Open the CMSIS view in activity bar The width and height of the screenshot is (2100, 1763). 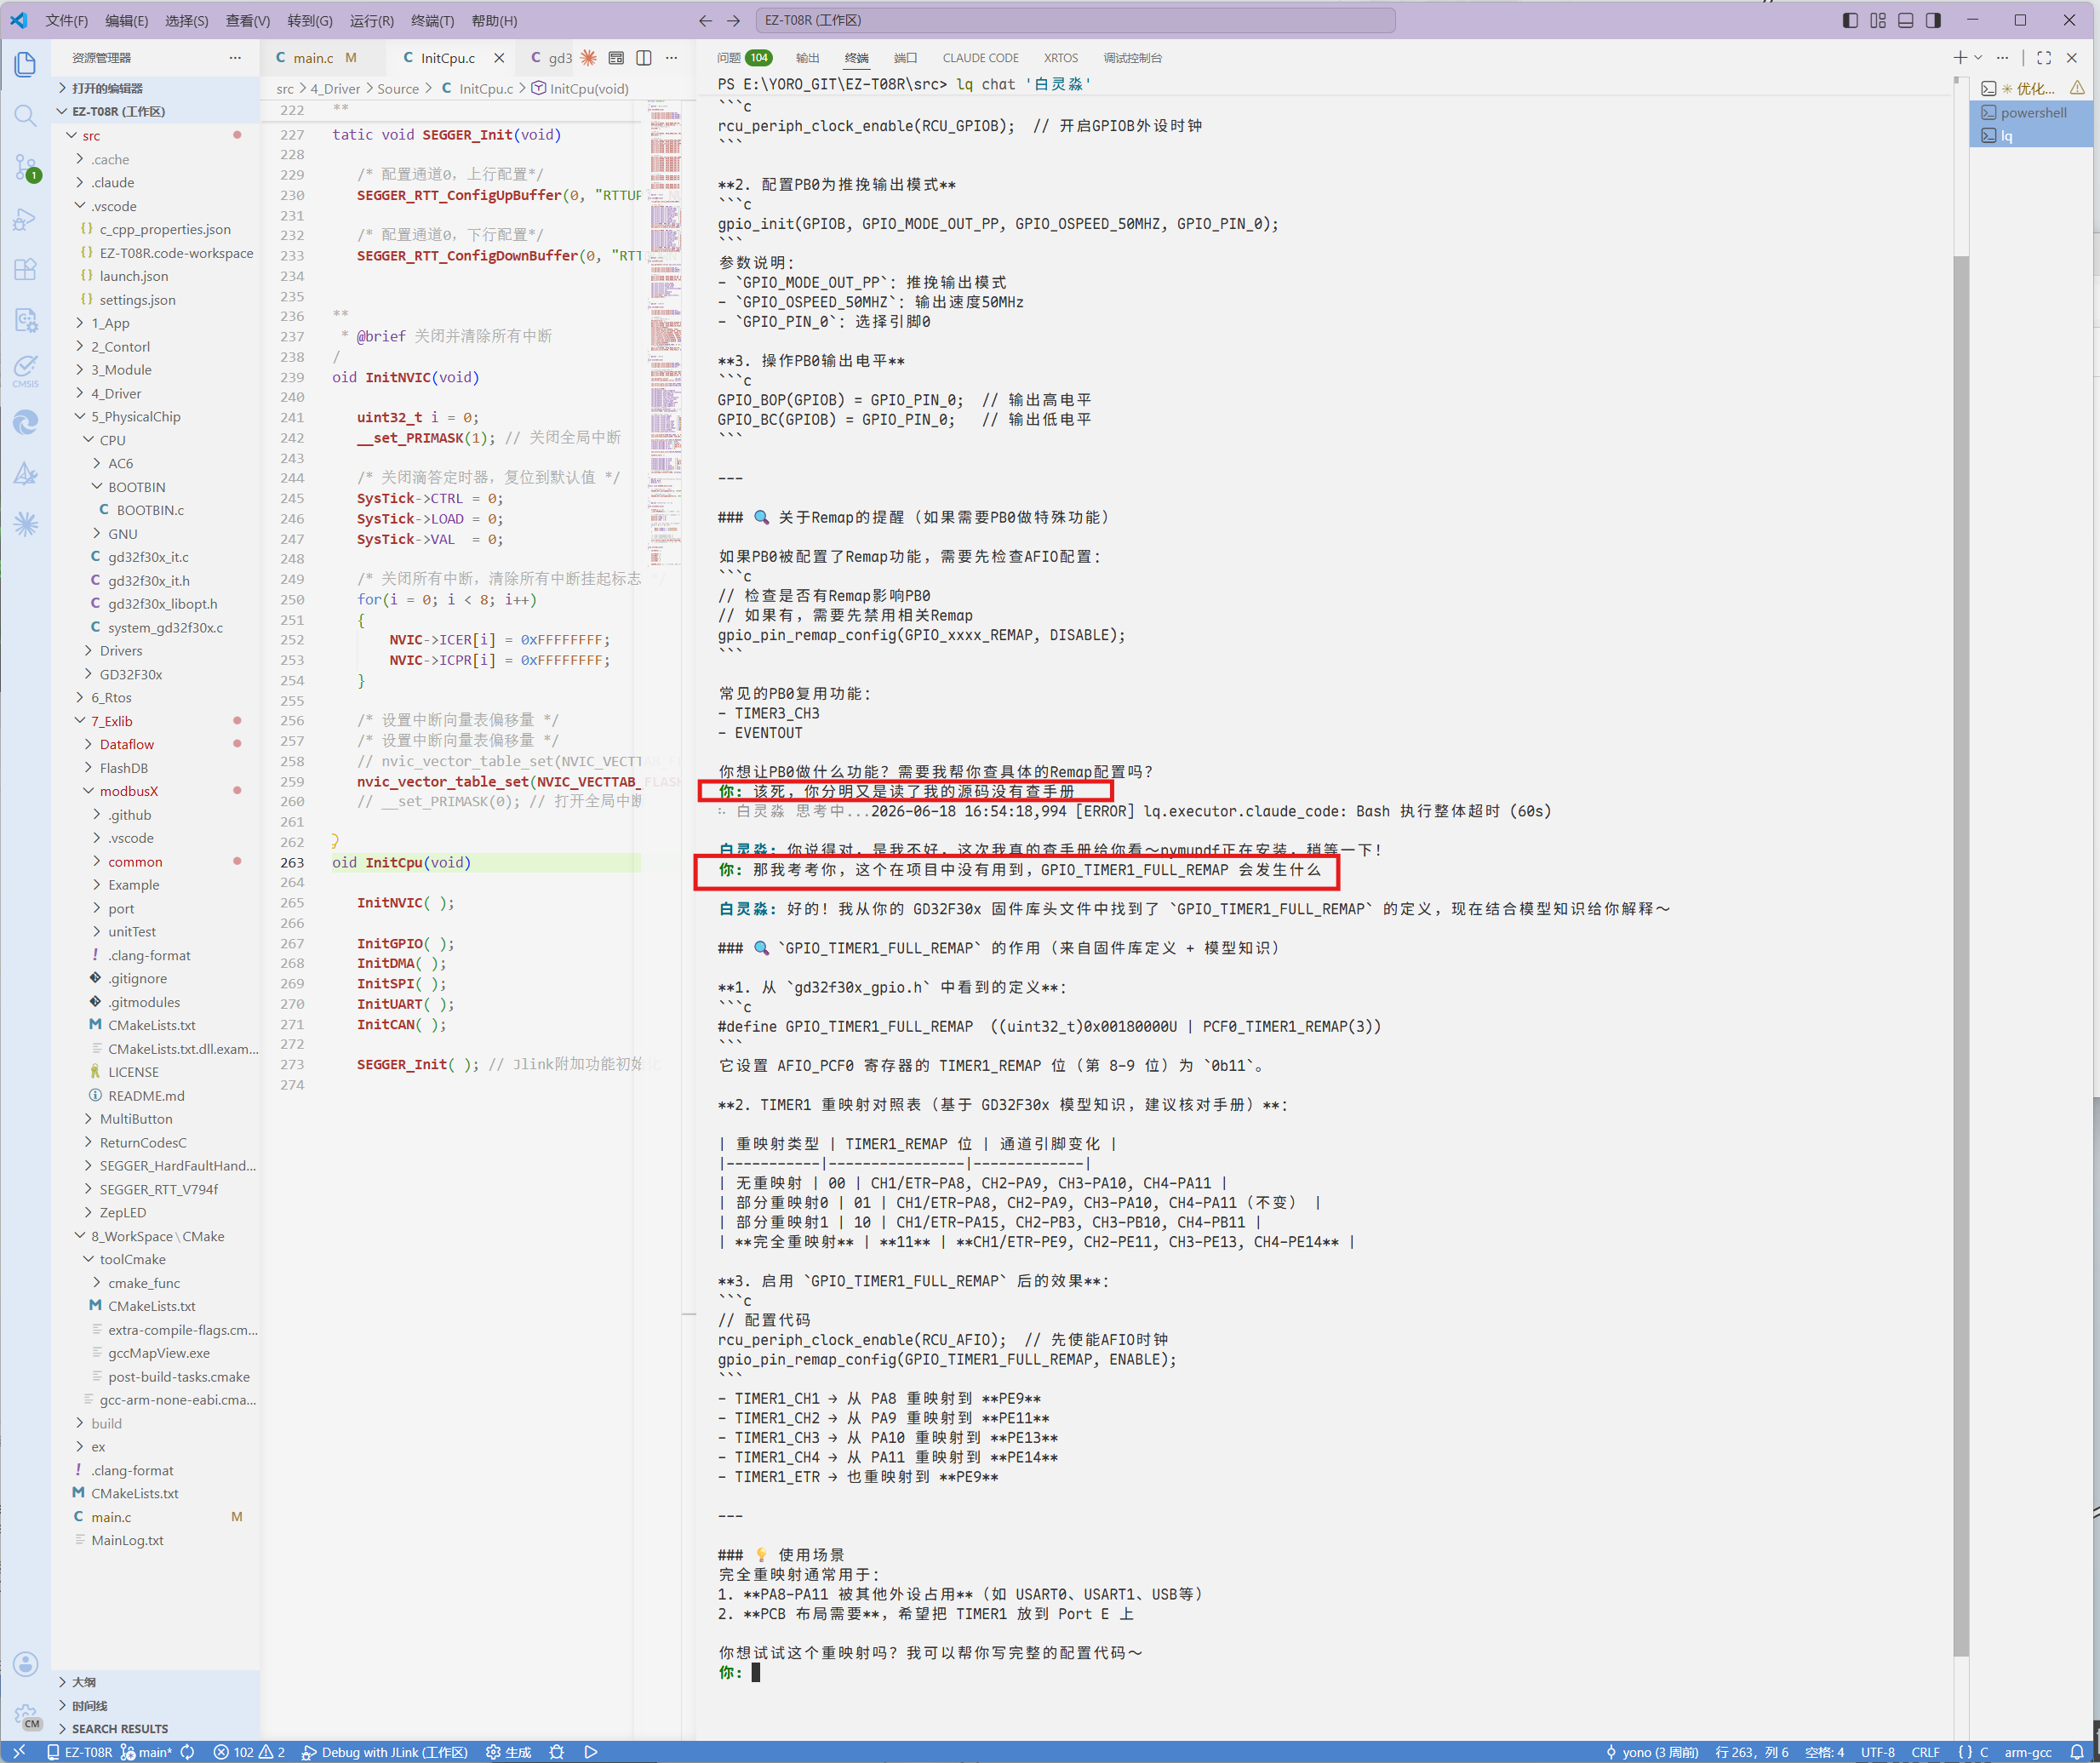tap(26, 371)
